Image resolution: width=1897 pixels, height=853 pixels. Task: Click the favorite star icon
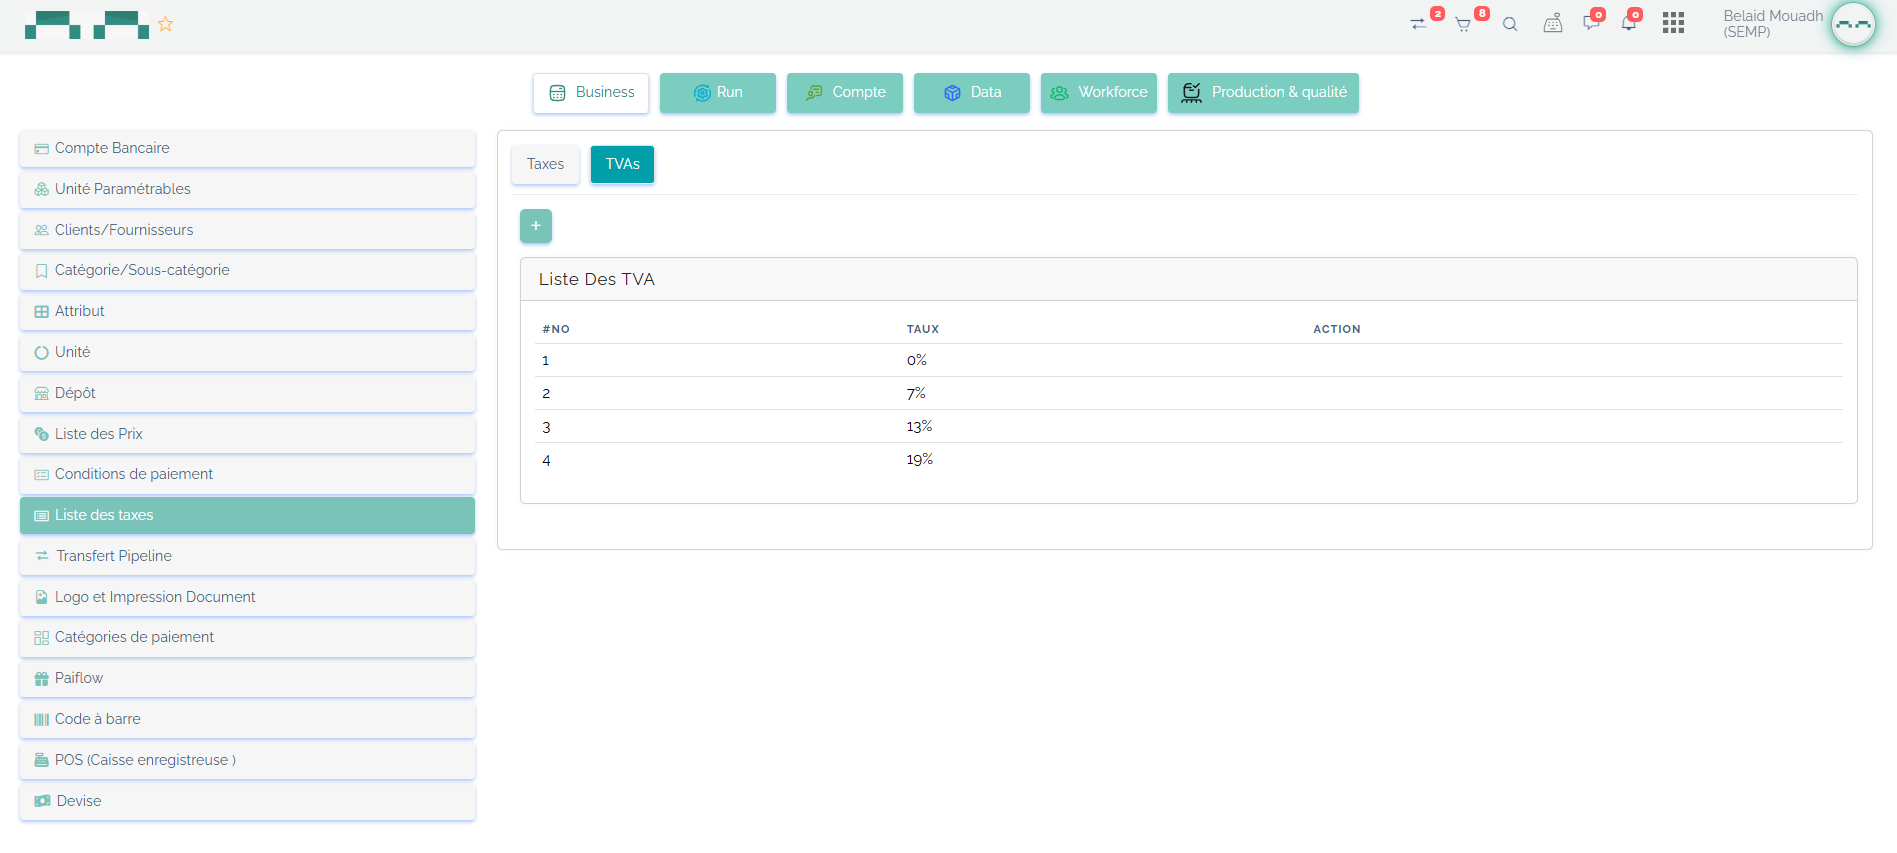(166, 24)
